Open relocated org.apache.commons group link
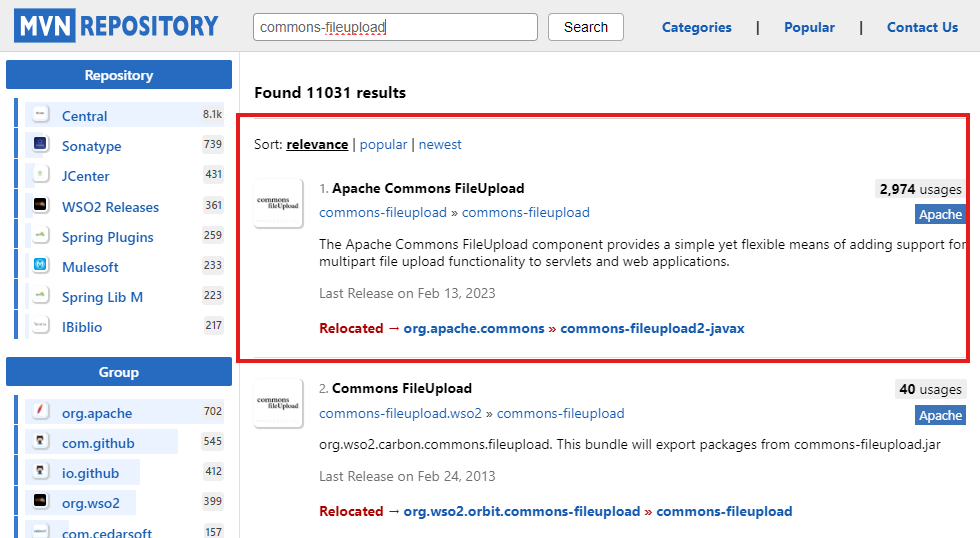Viewport: 980px width, 538px height. coord(474,328)
